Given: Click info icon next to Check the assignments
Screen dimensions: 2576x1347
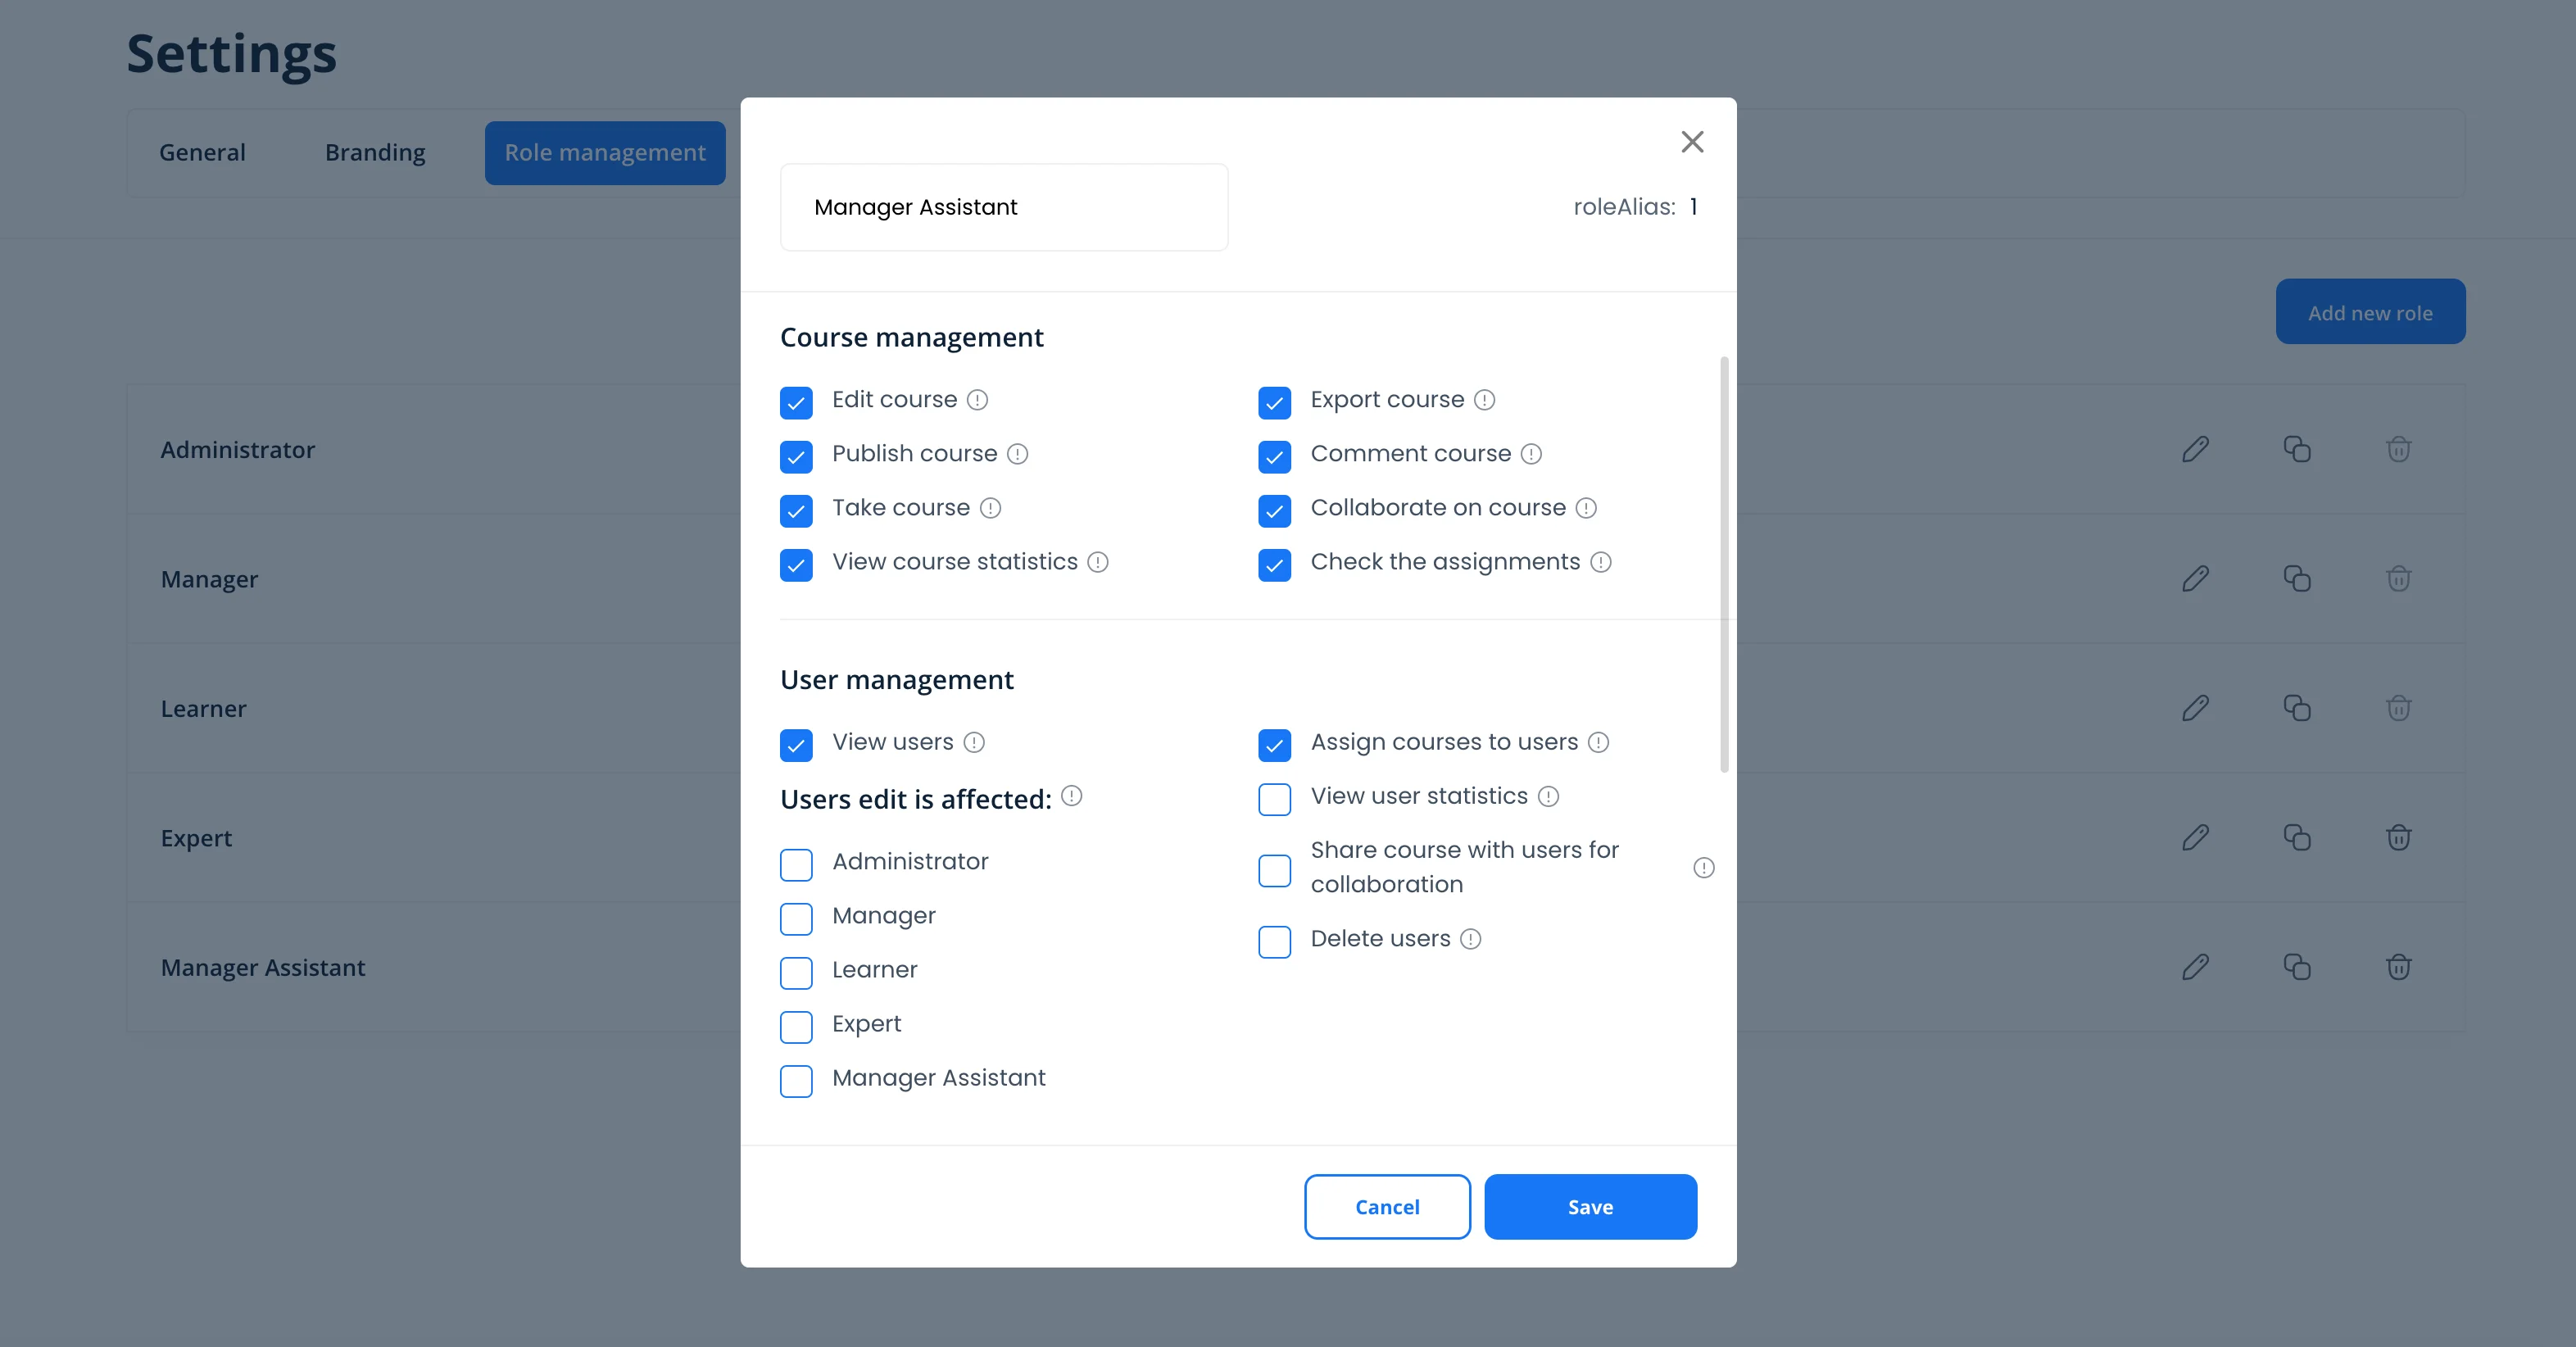Looking at the screenshot, I should point(1600,562).
